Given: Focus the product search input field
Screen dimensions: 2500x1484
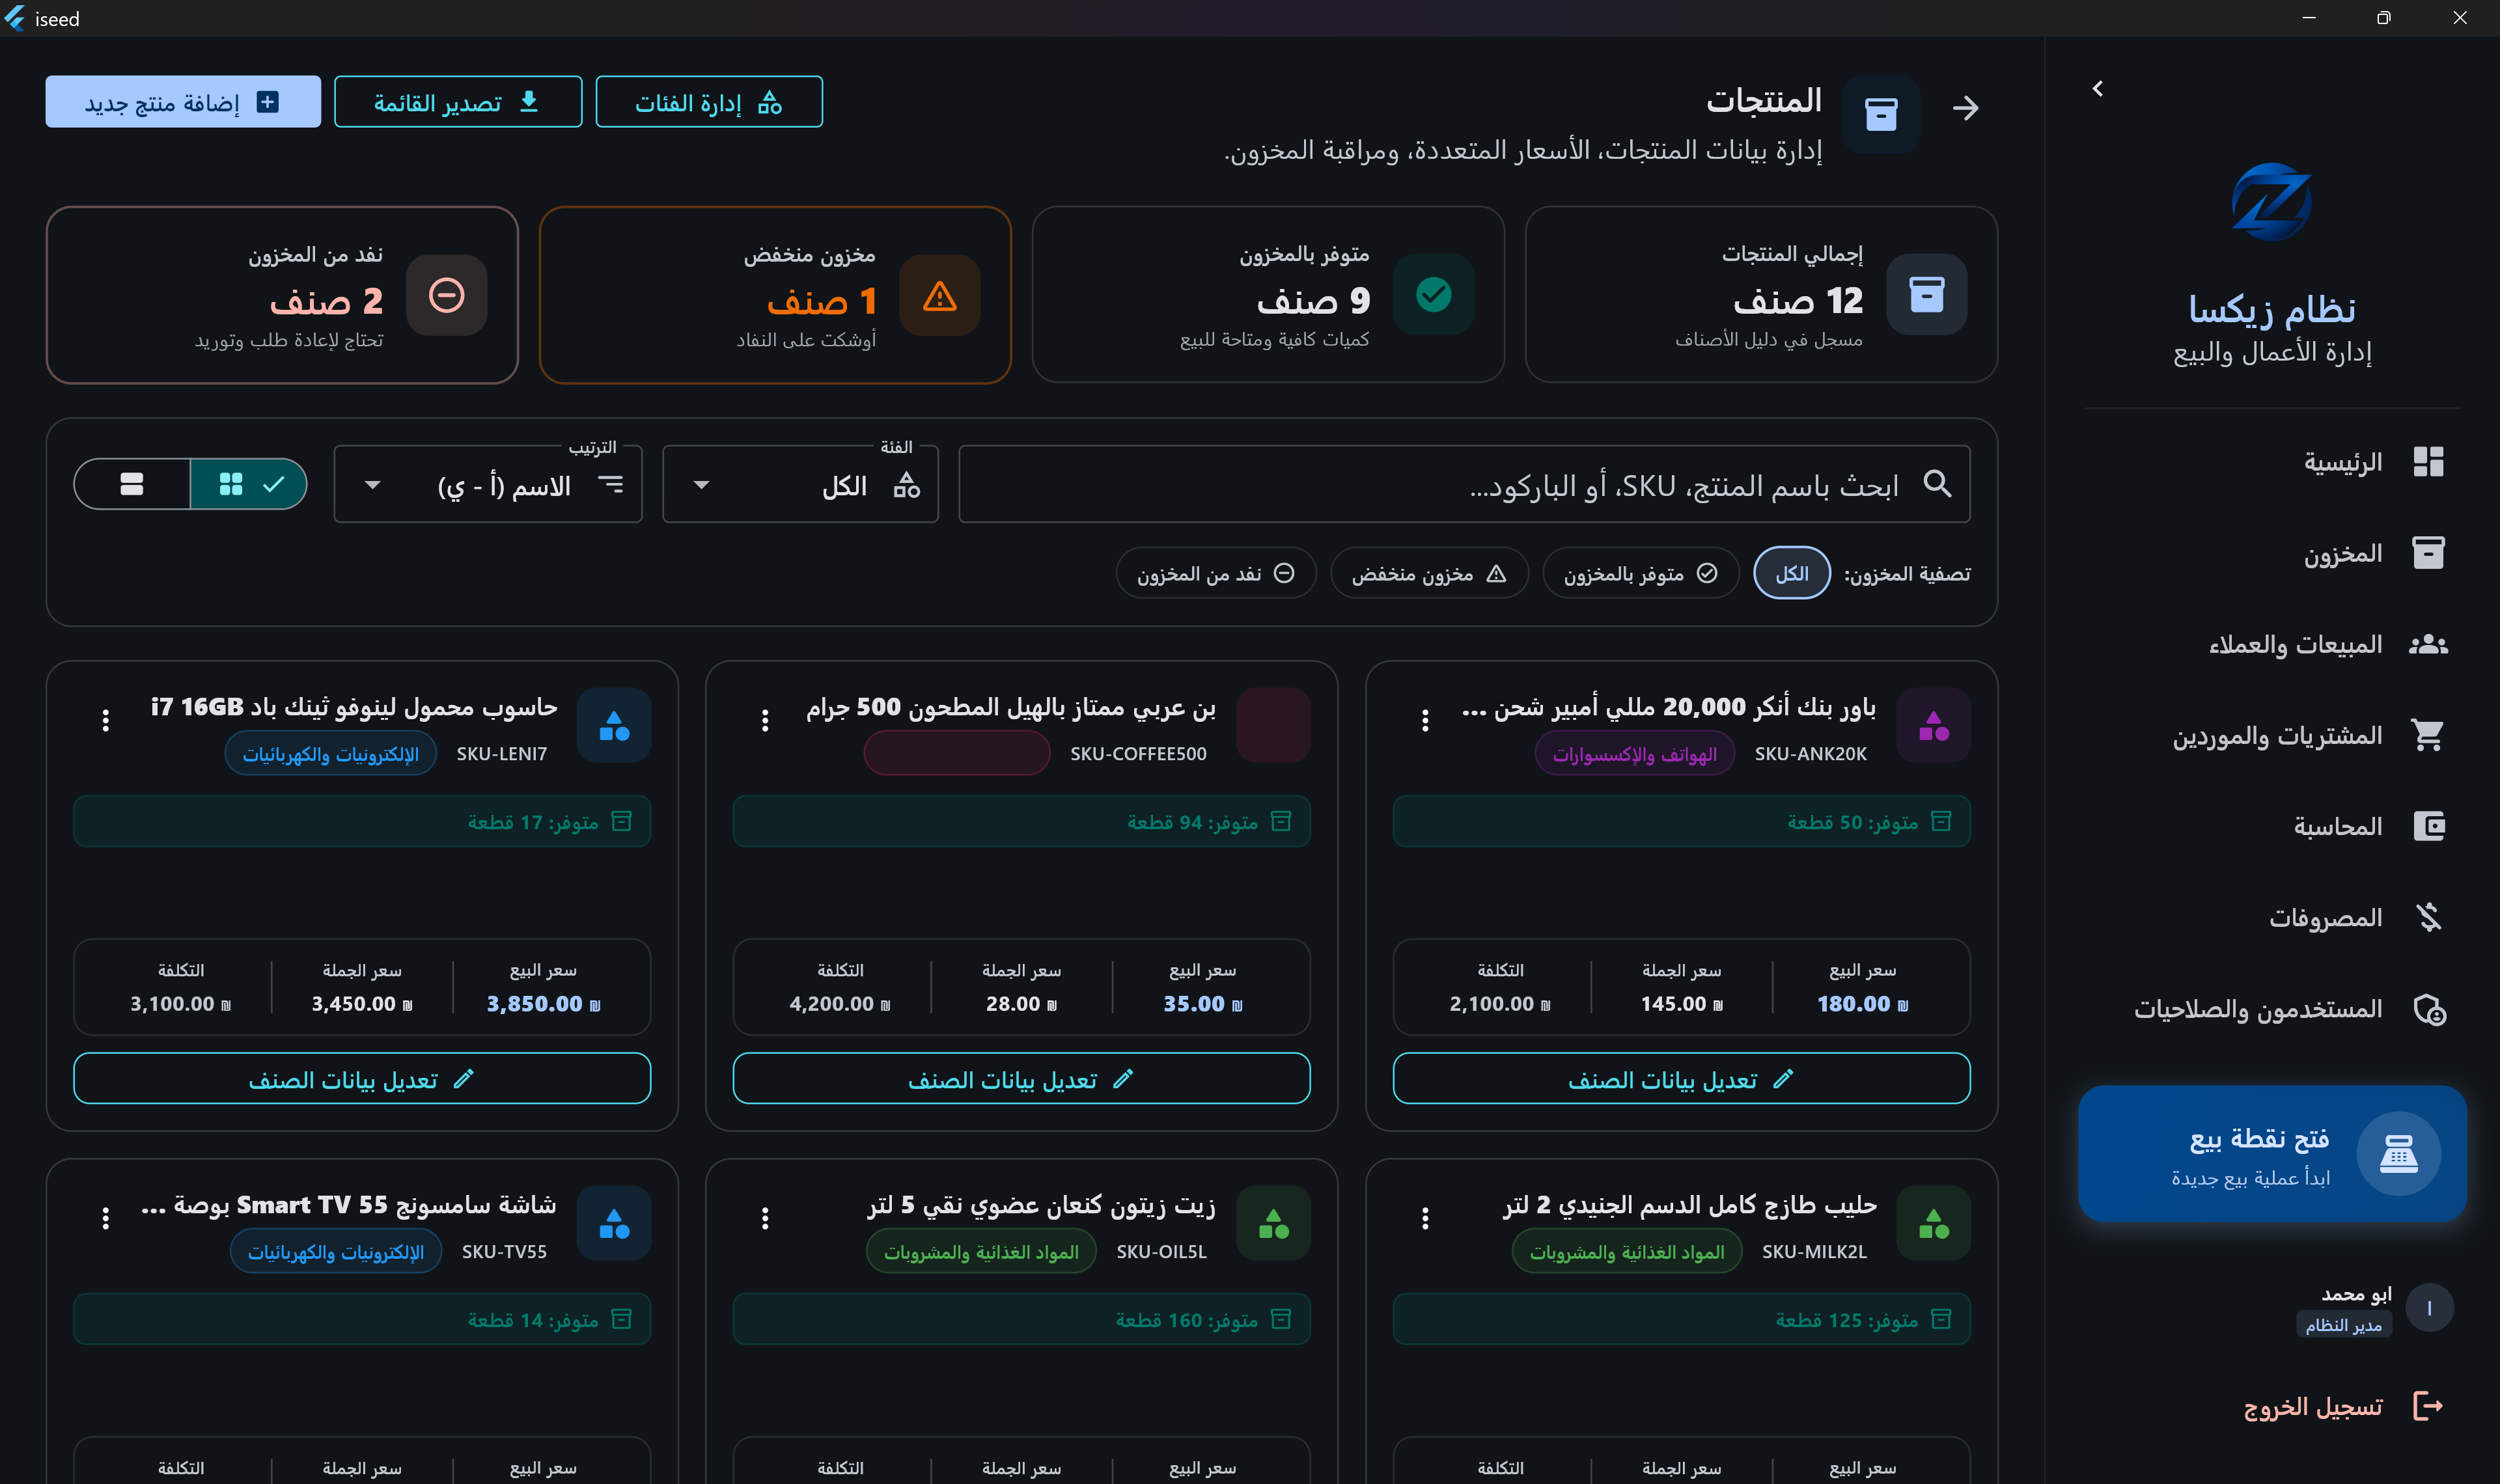Looking at the screenshot, I should (1464, 484).
